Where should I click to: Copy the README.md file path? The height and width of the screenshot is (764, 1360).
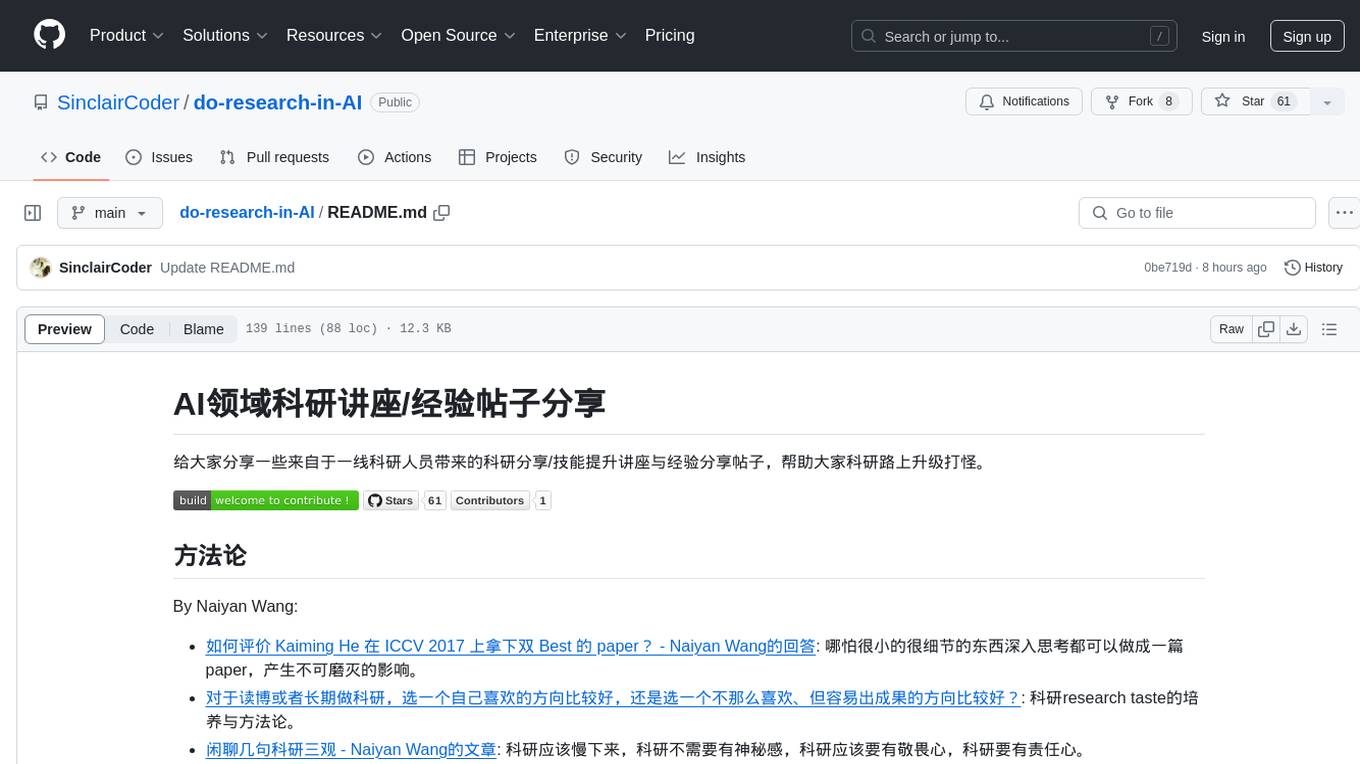click(441, 212)
